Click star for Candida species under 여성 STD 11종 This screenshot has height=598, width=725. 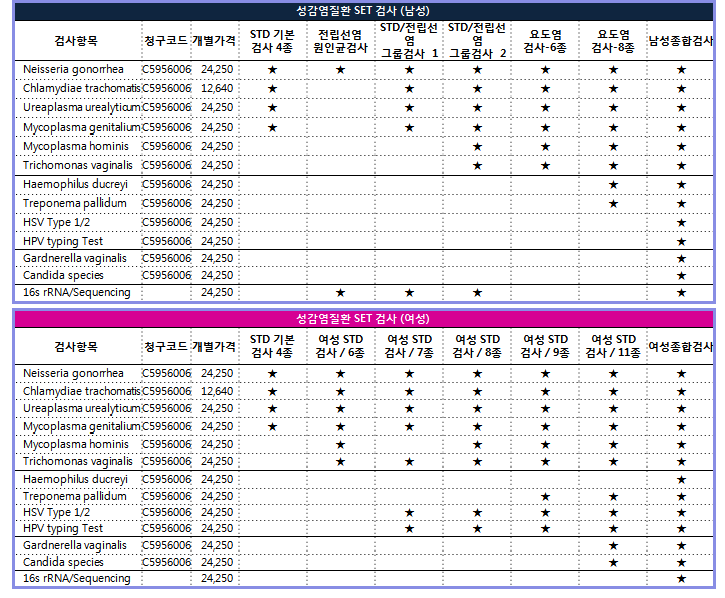613,563
